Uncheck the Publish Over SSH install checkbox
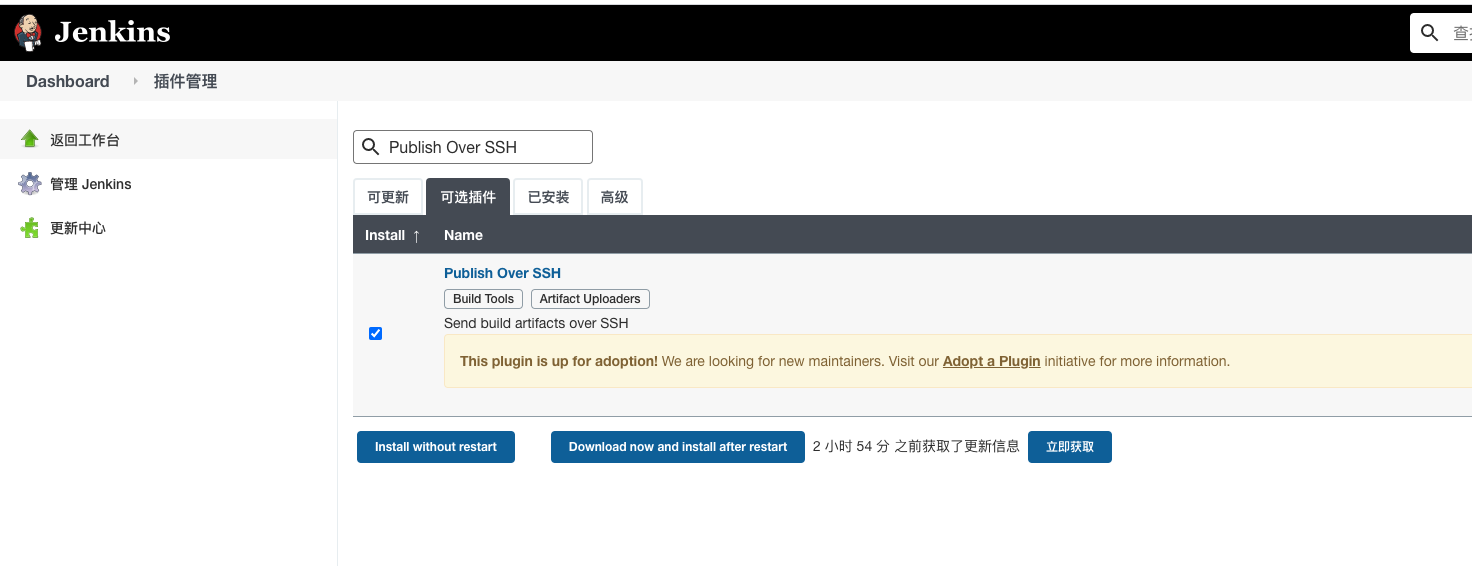 pos(376,333)
